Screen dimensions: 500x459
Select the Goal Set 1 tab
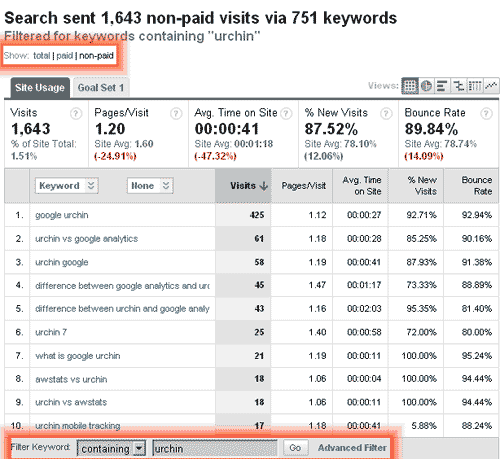pyautogui.click(x=101, y=88)
